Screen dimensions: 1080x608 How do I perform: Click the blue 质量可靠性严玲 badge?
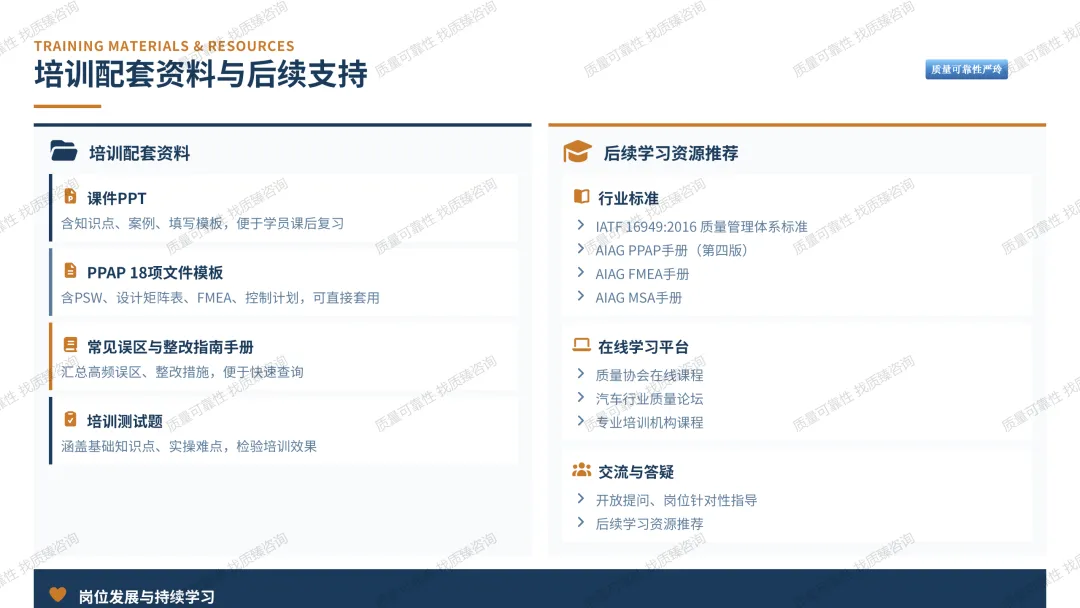click(966, 69)
